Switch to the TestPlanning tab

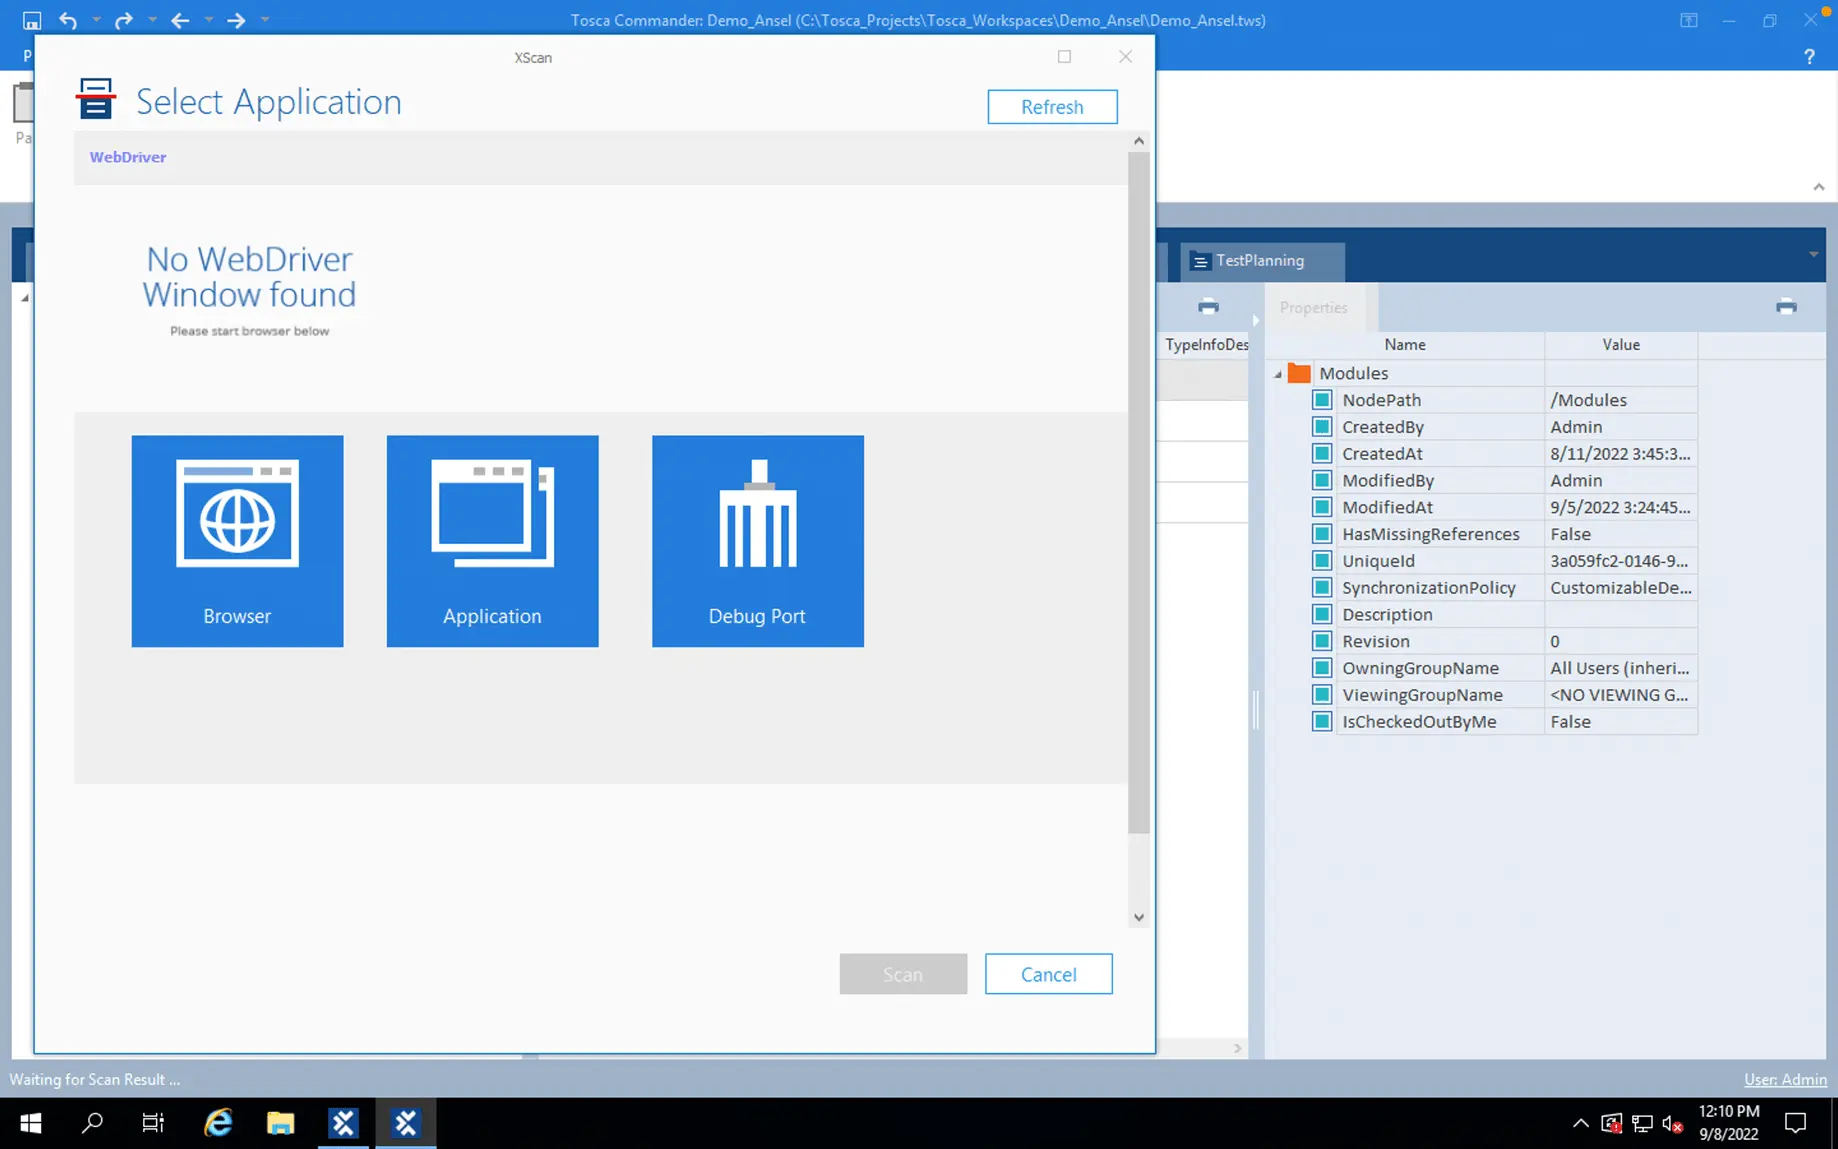tap(1260, 261)
